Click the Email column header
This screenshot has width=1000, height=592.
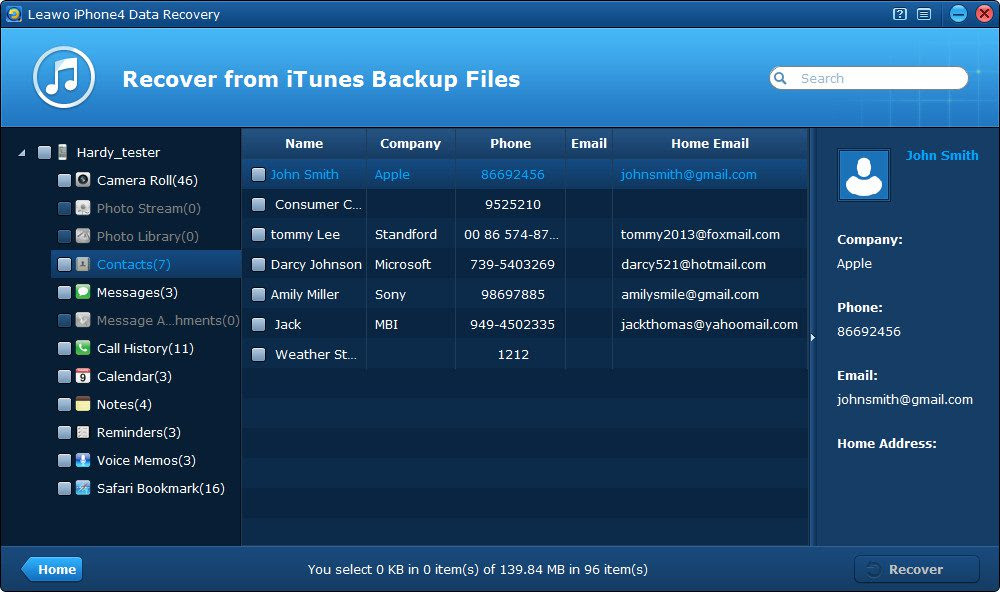pos(589,144)
